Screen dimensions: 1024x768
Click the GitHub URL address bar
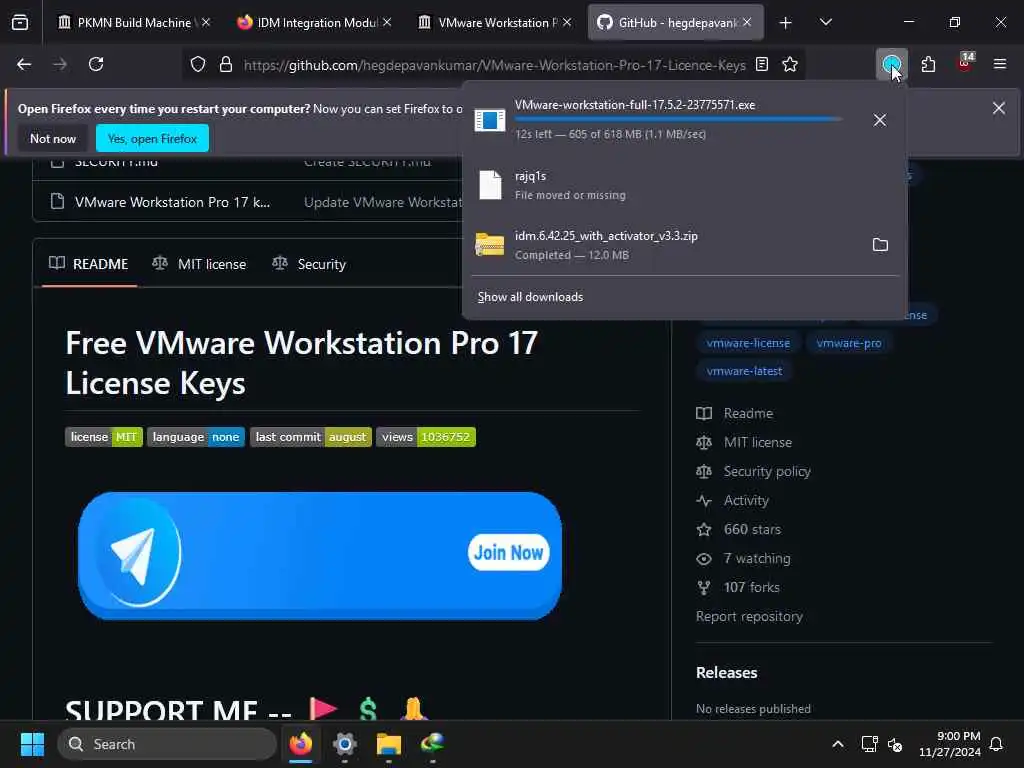tap(494, 65)
